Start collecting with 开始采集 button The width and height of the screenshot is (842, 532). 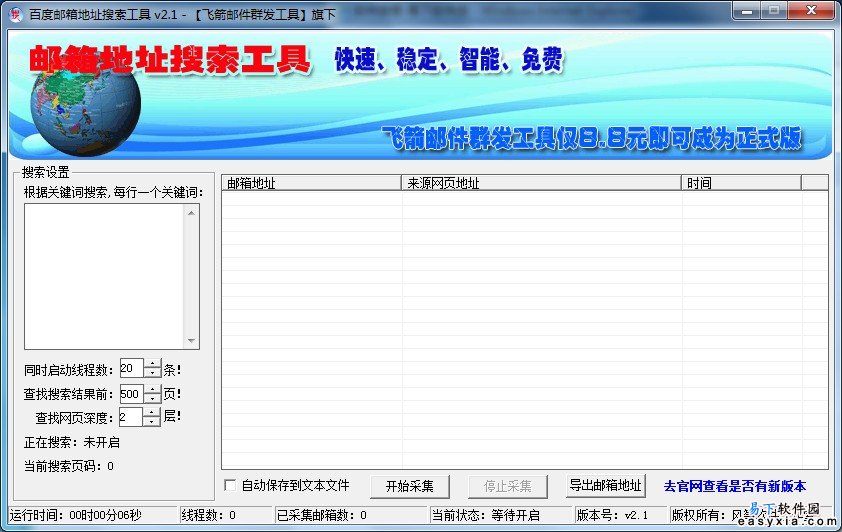[409, 486]
